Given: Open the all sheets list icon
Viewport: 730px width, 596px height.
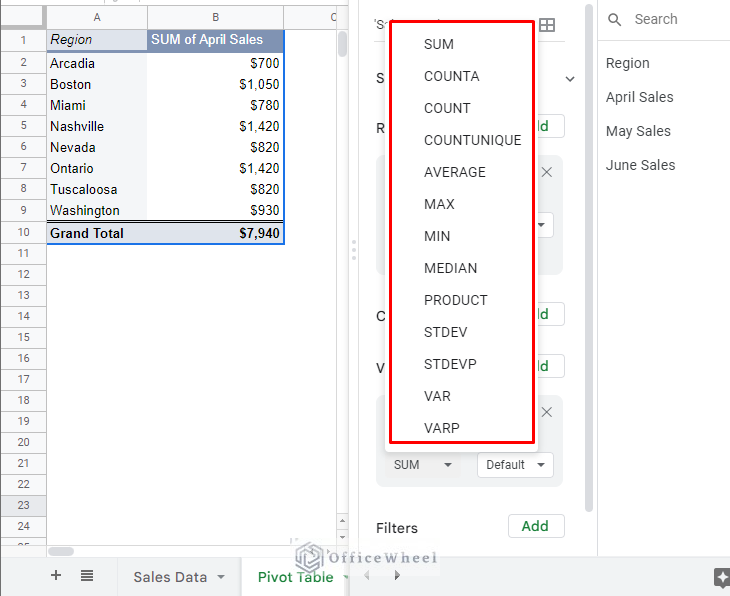Looking at the screenshot, I should click(87, 576).
